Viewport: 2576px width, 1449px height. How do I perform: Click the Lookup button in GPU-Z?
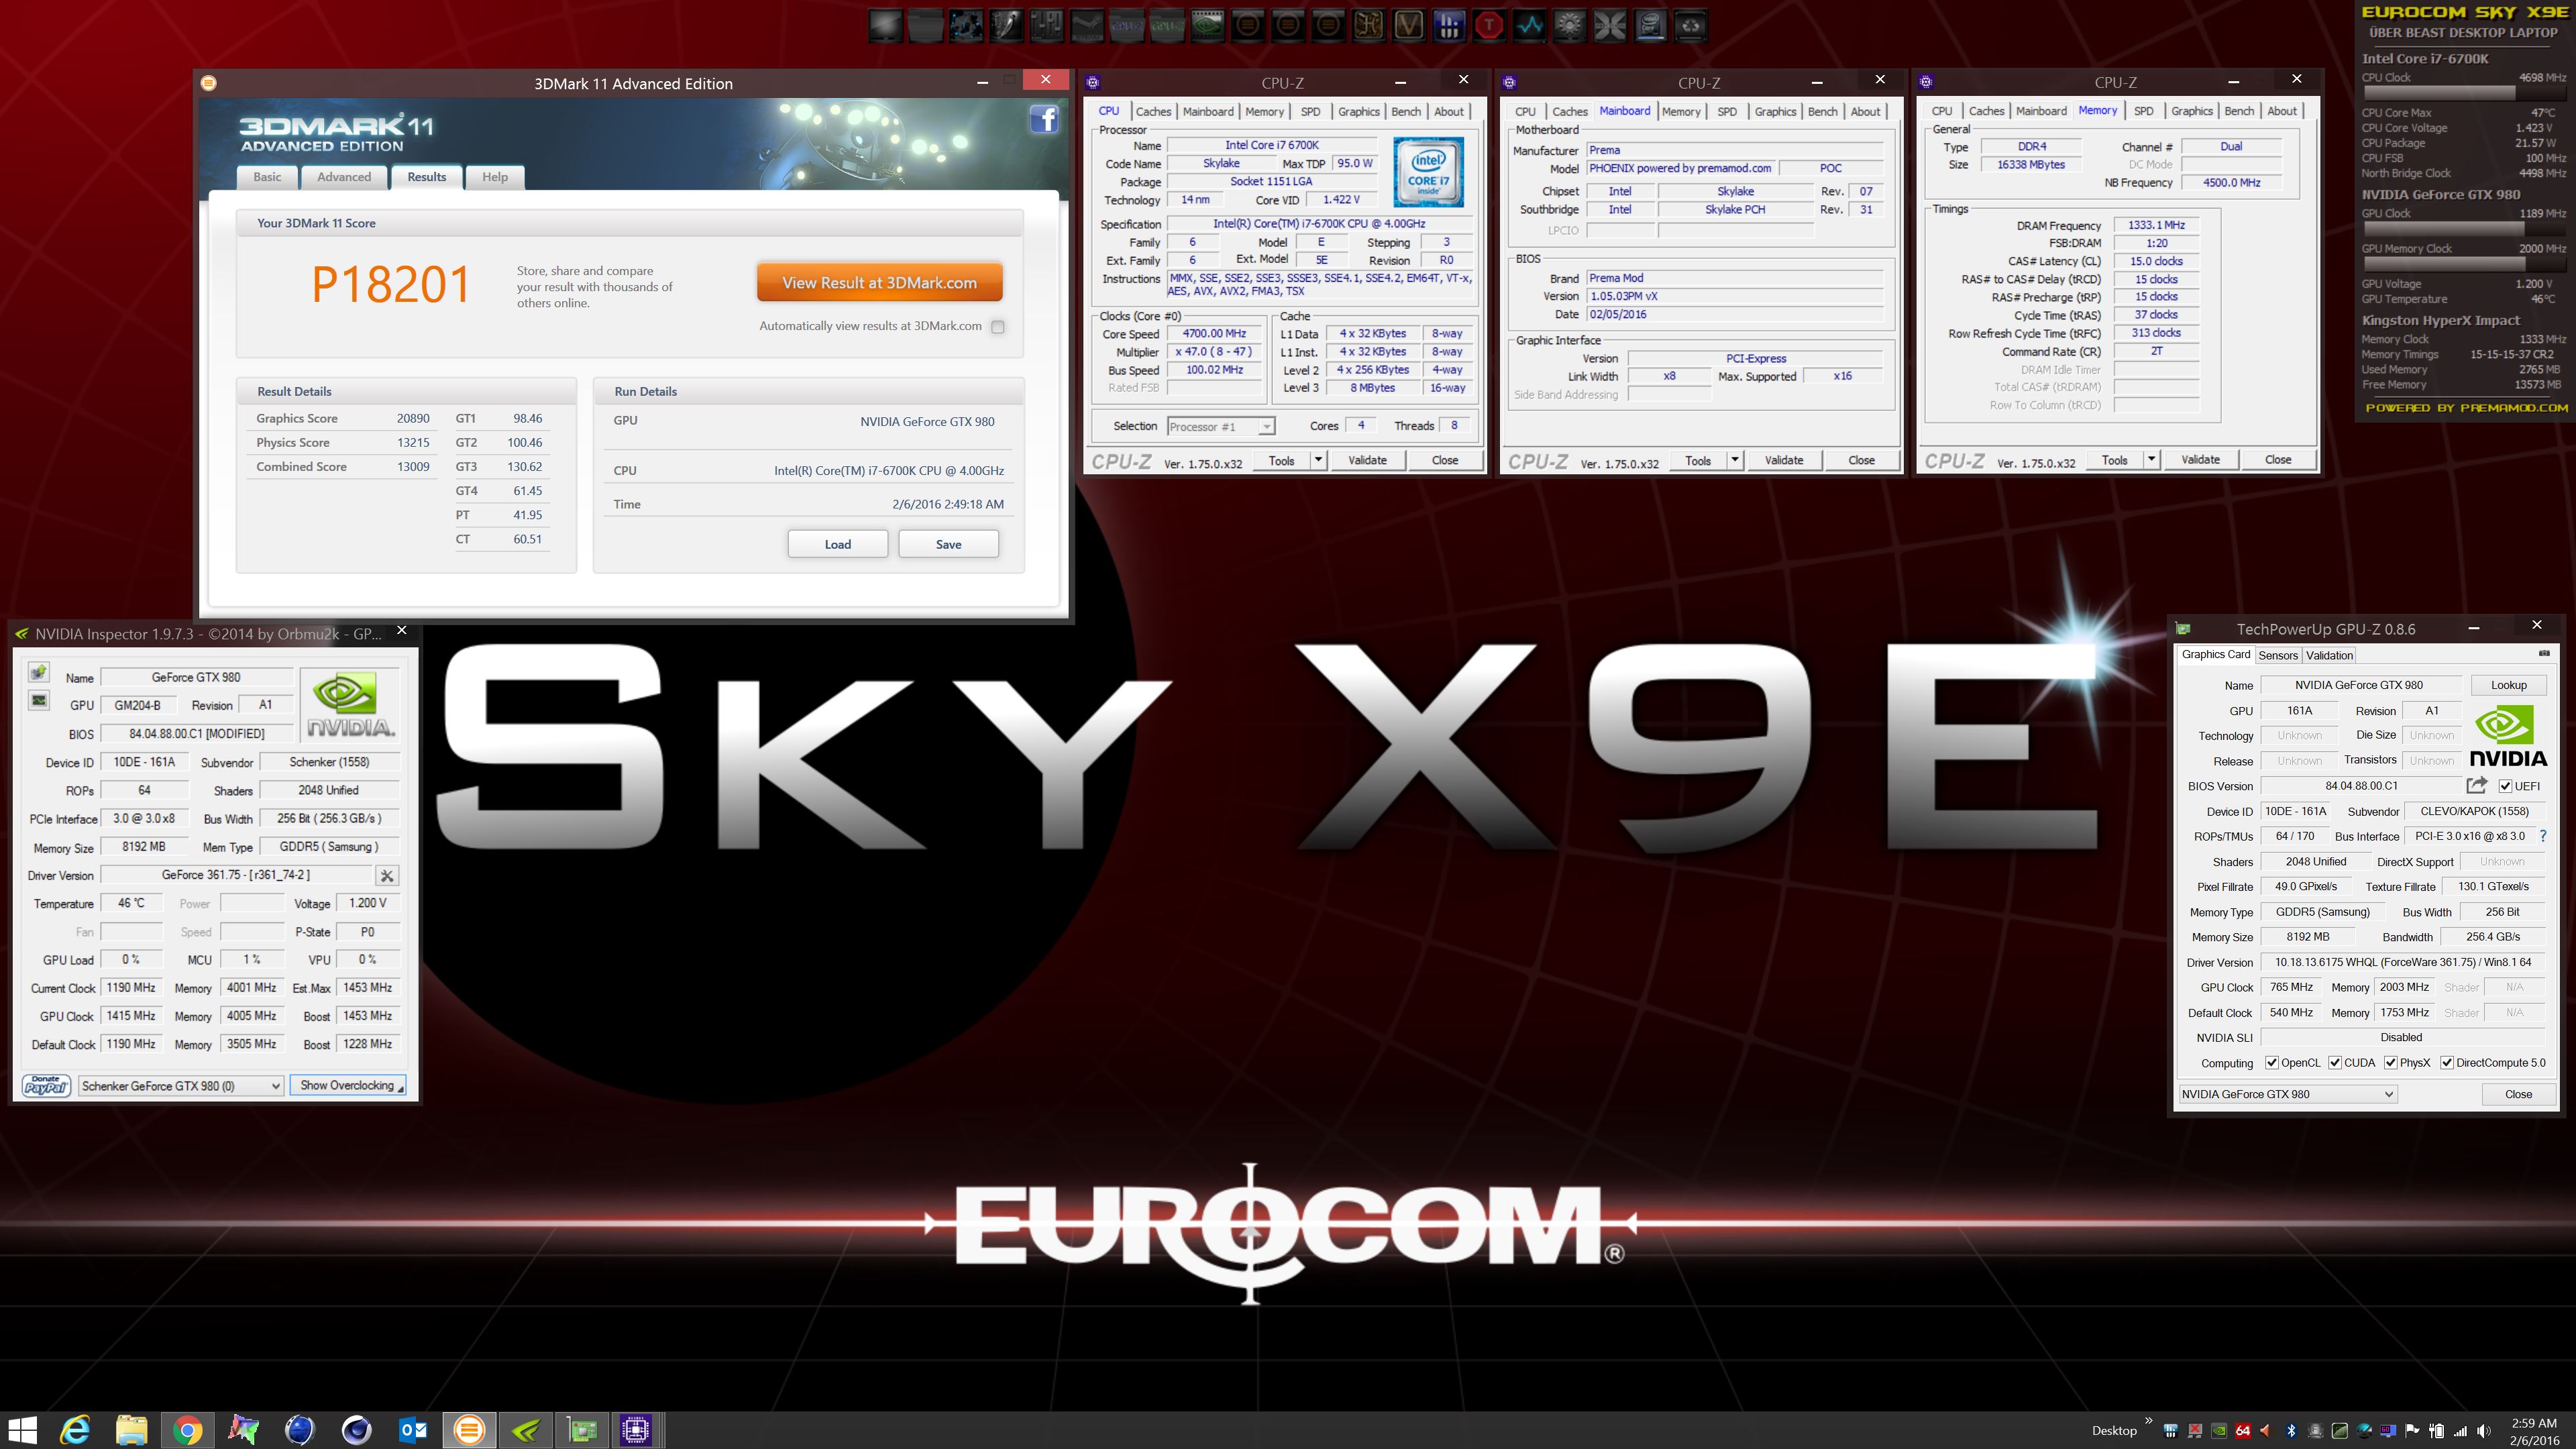point(2508,685)
